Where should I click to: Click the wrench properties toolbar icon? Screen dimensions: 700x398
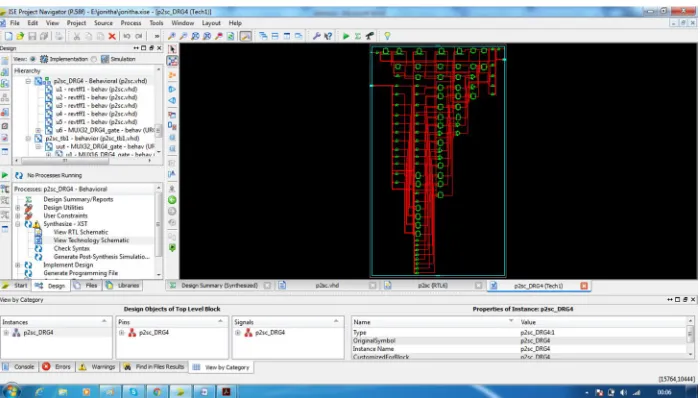click(317, 36)
